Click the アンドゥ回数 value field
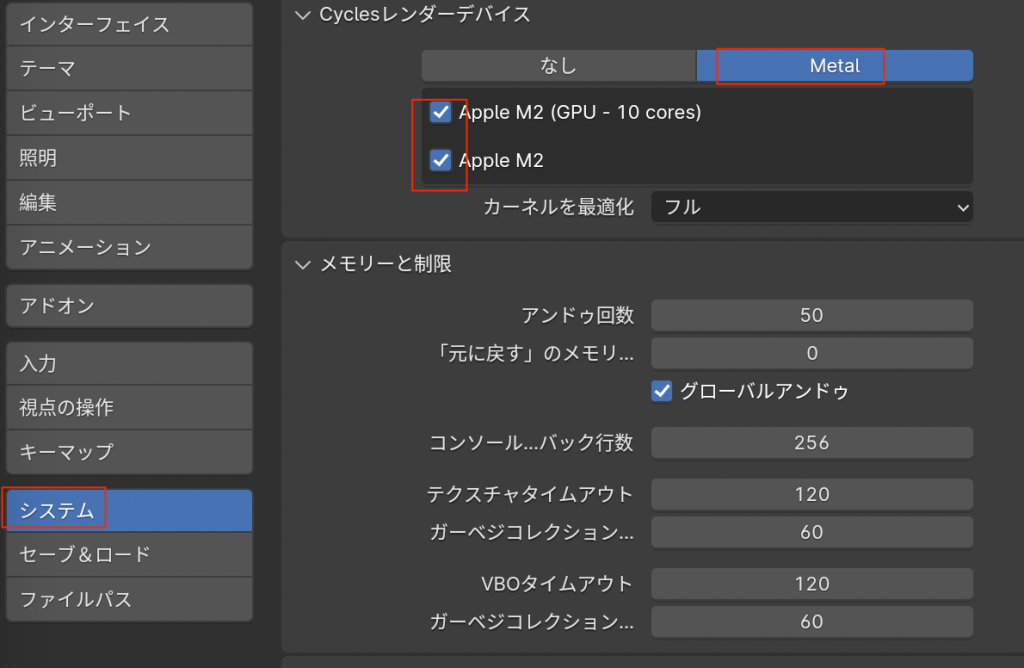 pyautogui.click(x=811, y=315)
